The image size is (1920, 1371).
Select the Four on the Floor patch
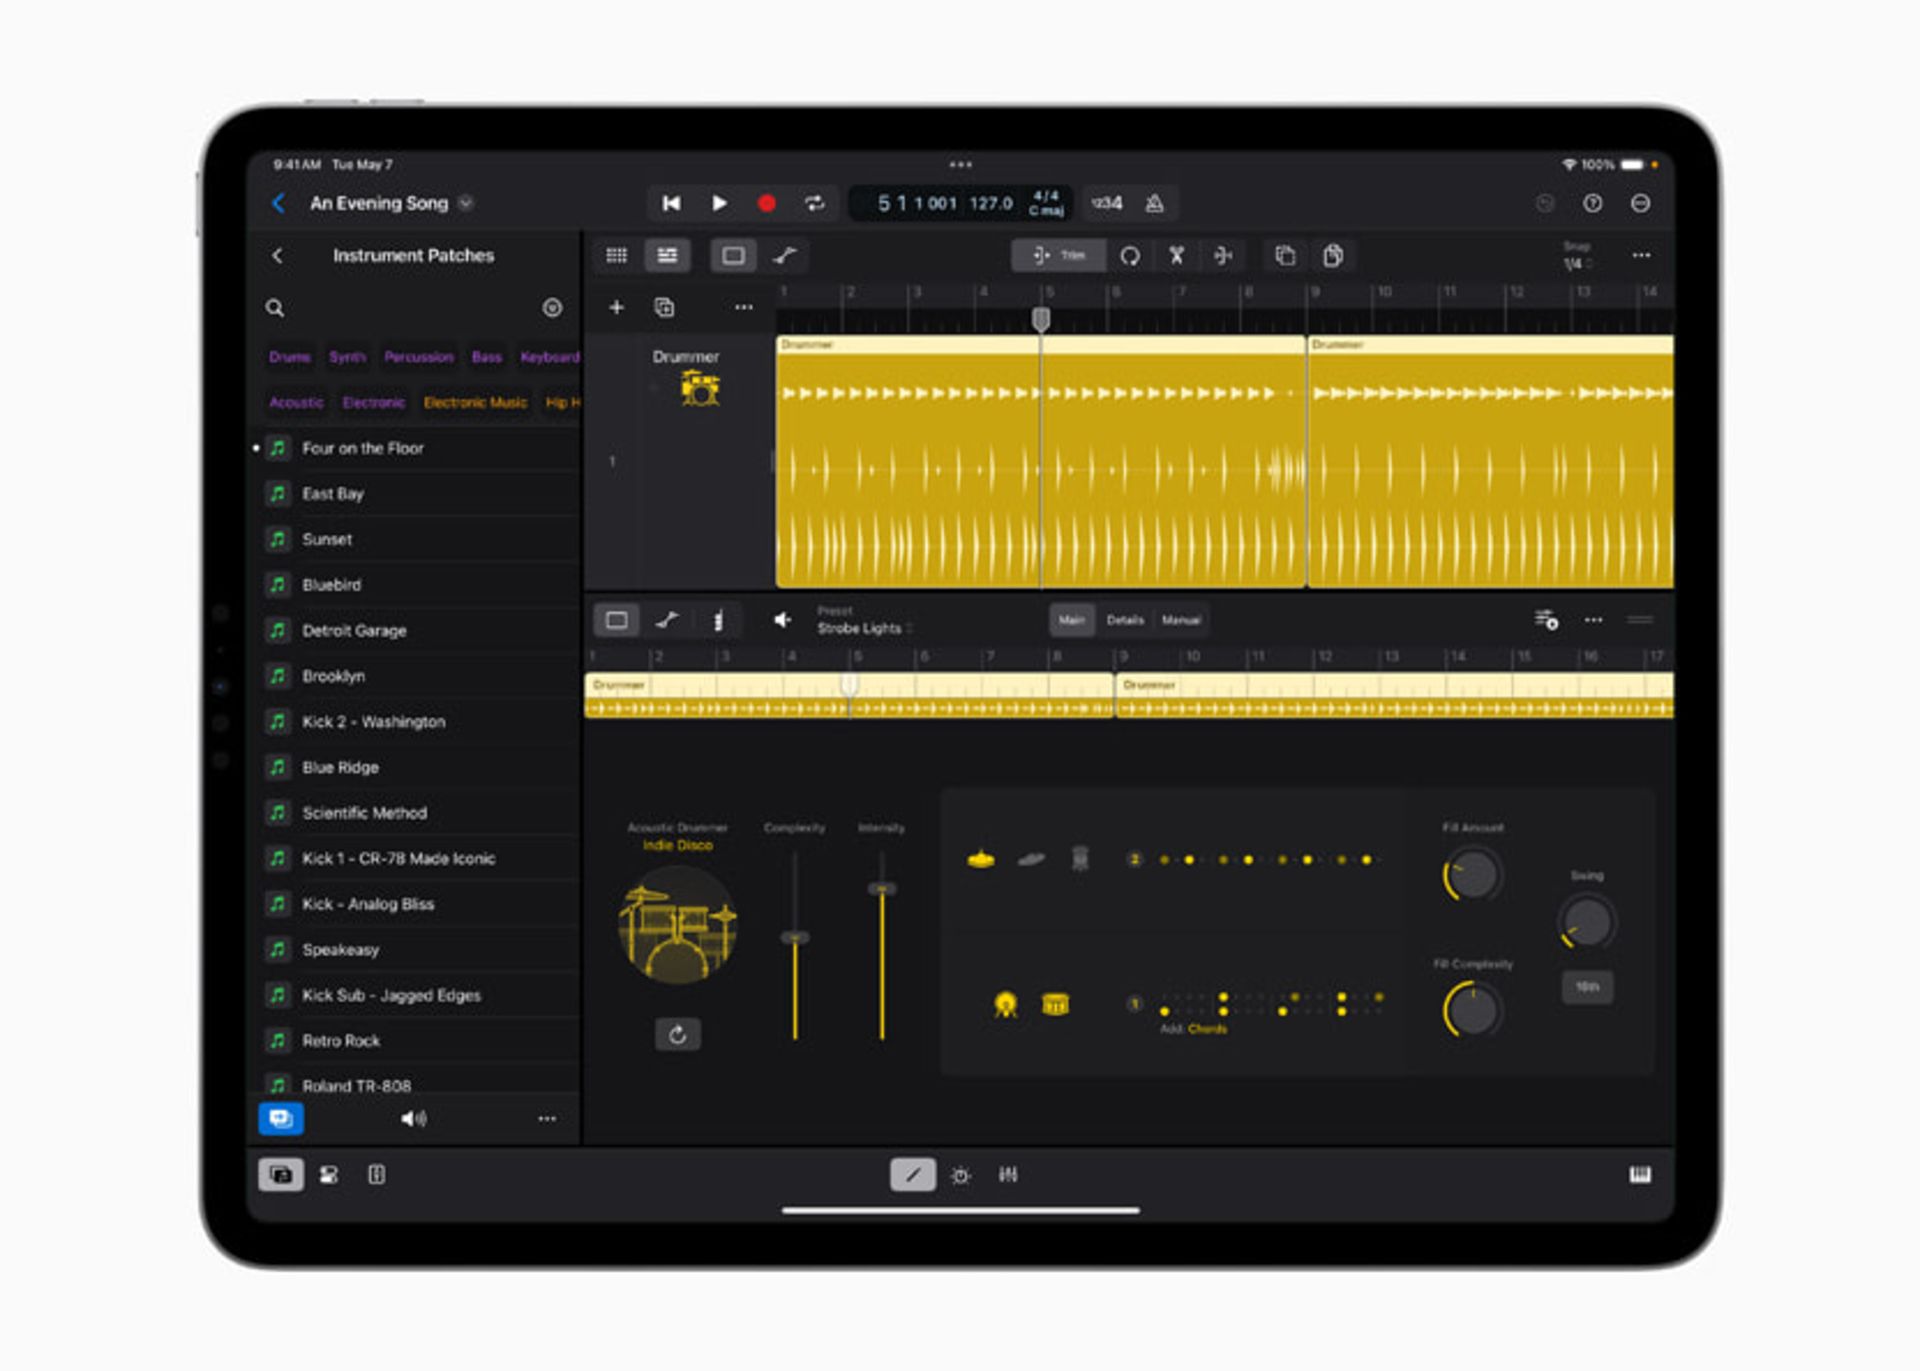tap(363, 449)
